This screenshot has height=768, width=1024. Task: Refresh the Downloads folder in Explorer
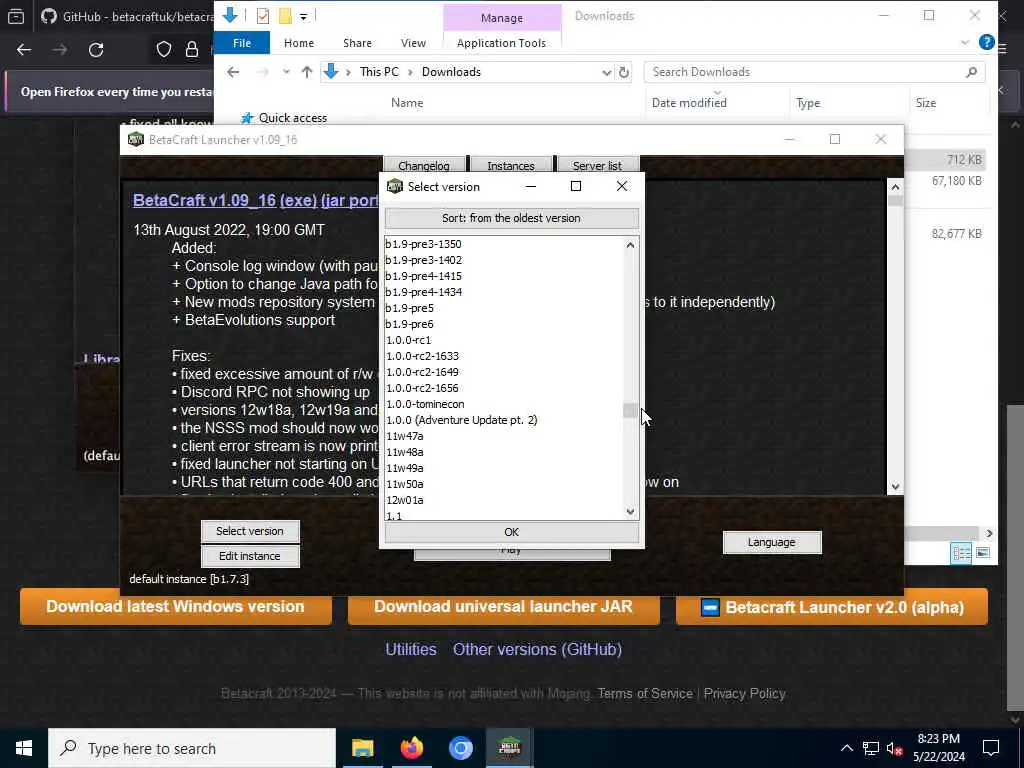(x=624, y=72)
